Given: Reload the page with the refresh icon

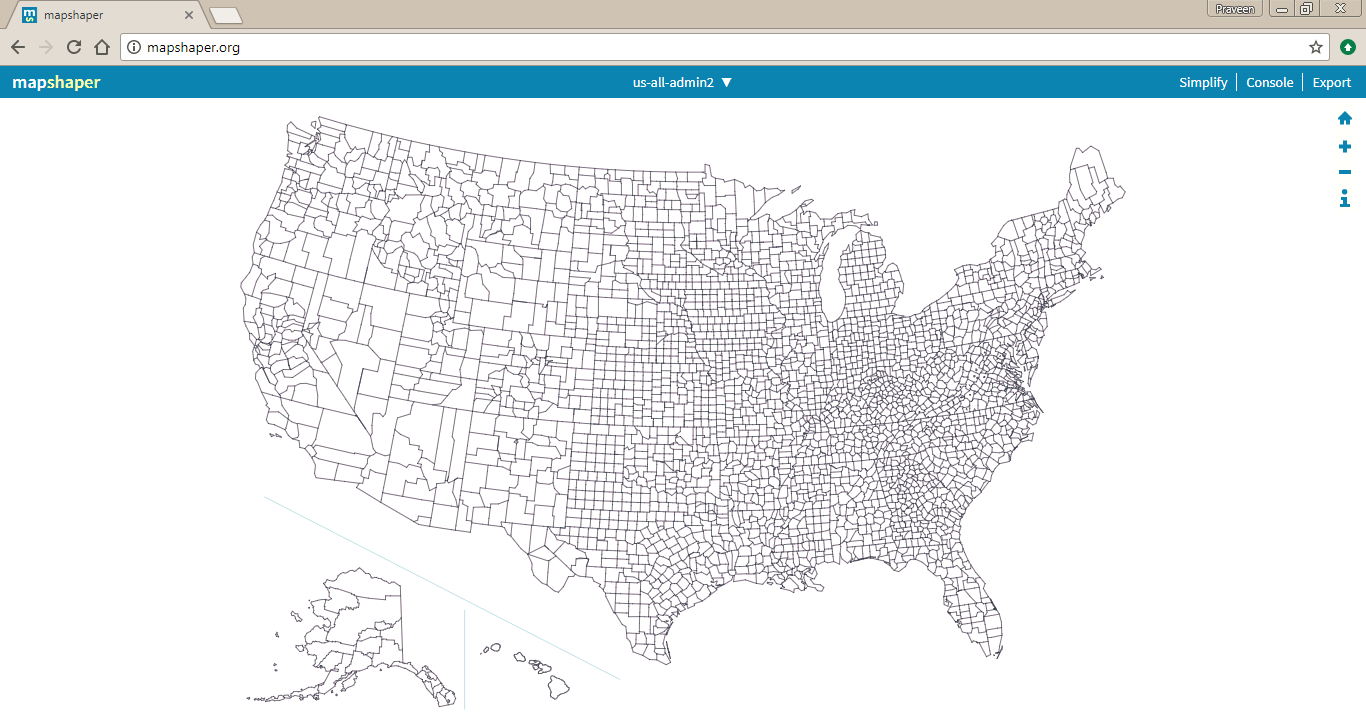Looking at the screenshot, I should click(x=74, y=47).
